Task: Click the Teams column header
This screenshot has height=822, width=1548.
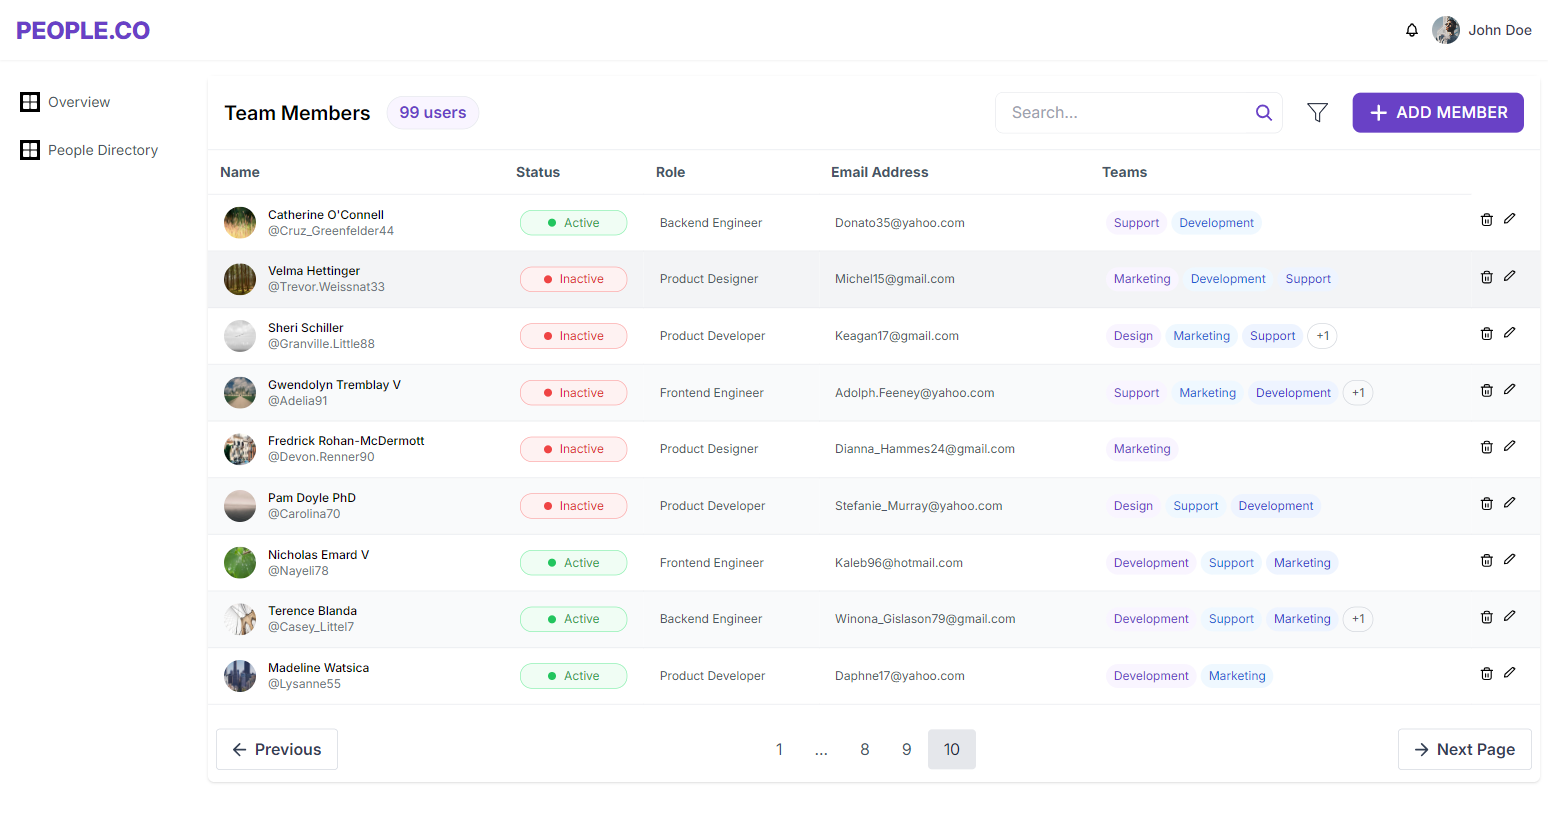Action: [1124, 172]
